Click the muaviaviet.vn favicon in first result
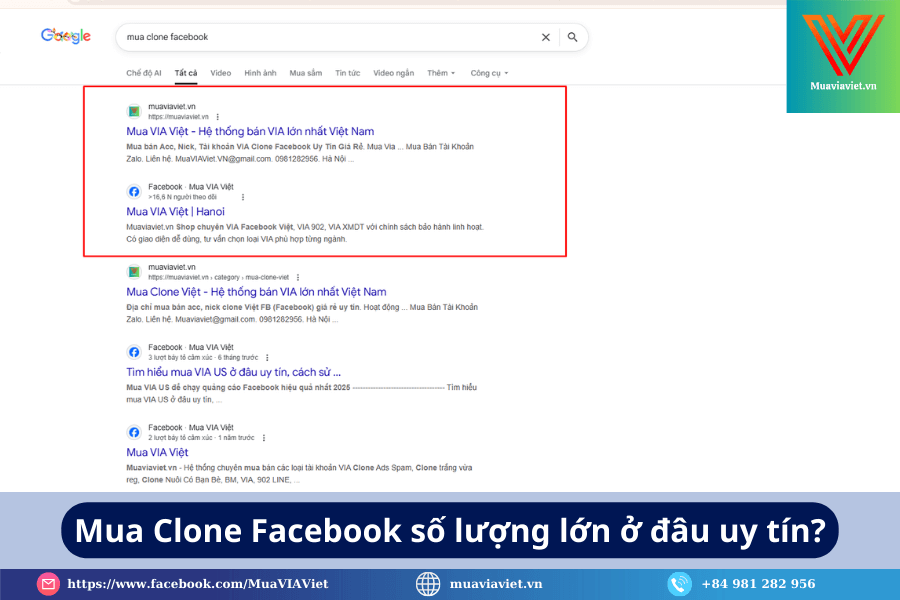The height and width of the screenshot is (600, 900). click(x=133, y=110)
